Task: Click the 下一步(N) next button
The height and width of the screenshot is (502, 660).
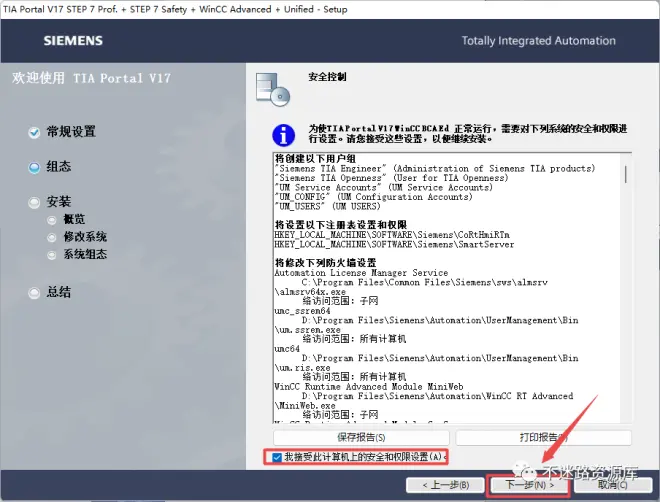Action: 529,485
